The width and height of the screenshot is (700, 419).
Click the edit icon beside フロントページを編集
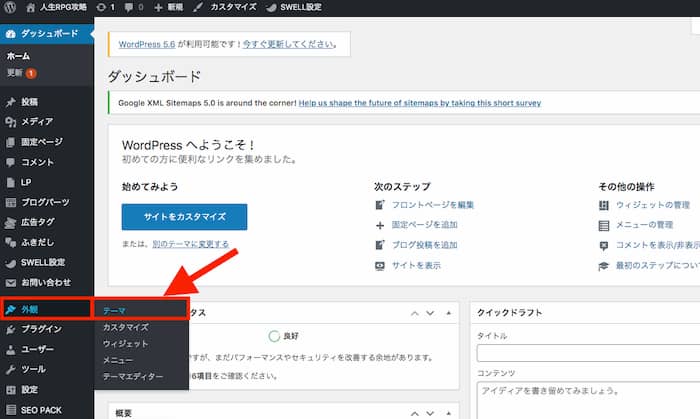pyautogui.click(x=380, y=205)
